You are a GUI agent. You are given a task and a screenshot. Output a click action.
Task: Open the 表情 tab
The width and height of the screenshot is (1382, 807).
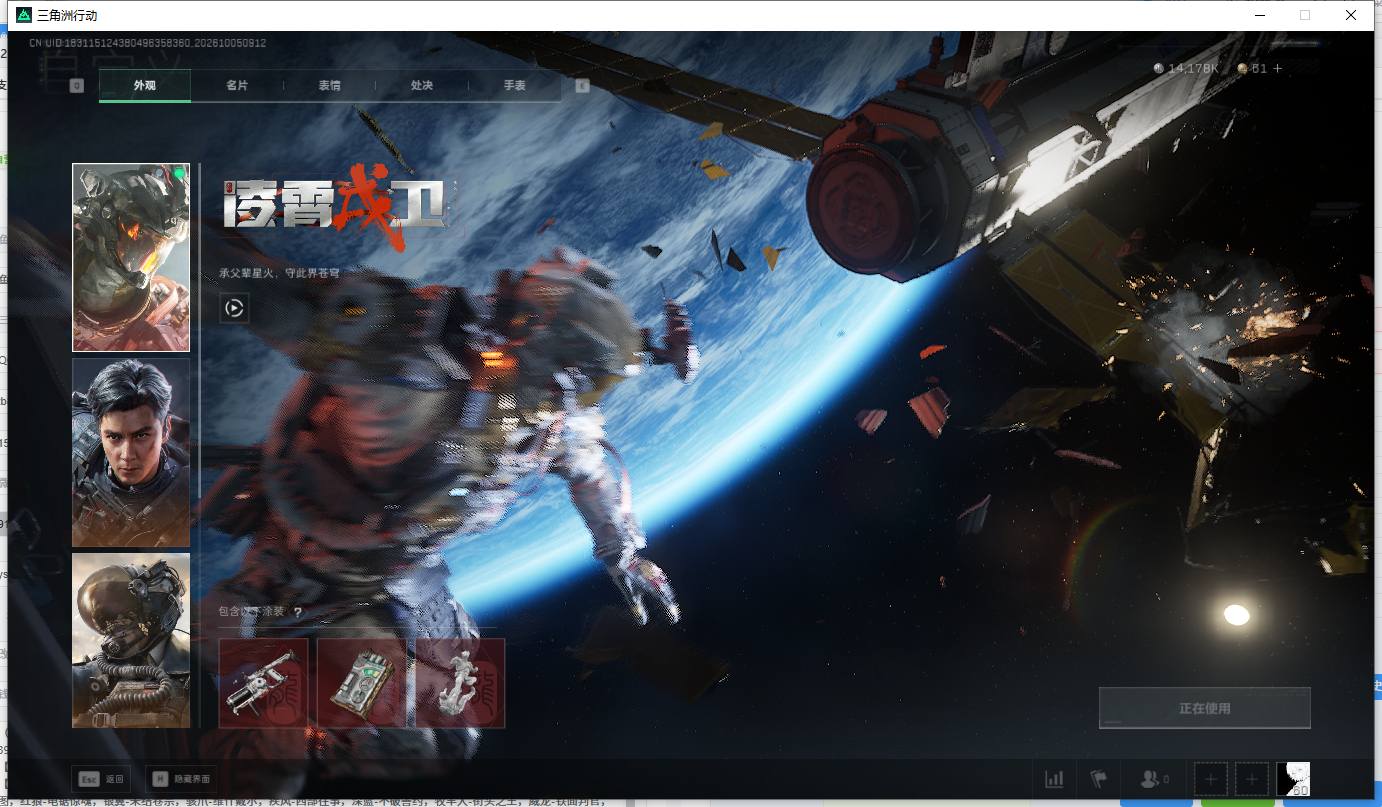coord(329,86)
